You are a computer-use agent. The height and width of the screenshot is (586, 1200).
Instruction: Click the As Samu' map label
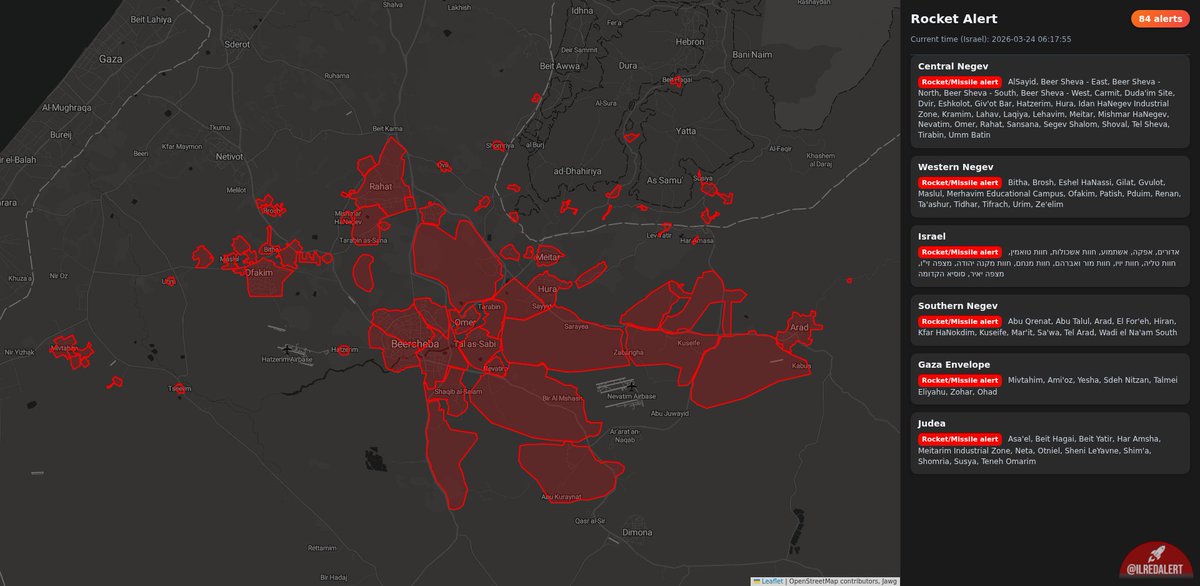pos(663,180)
